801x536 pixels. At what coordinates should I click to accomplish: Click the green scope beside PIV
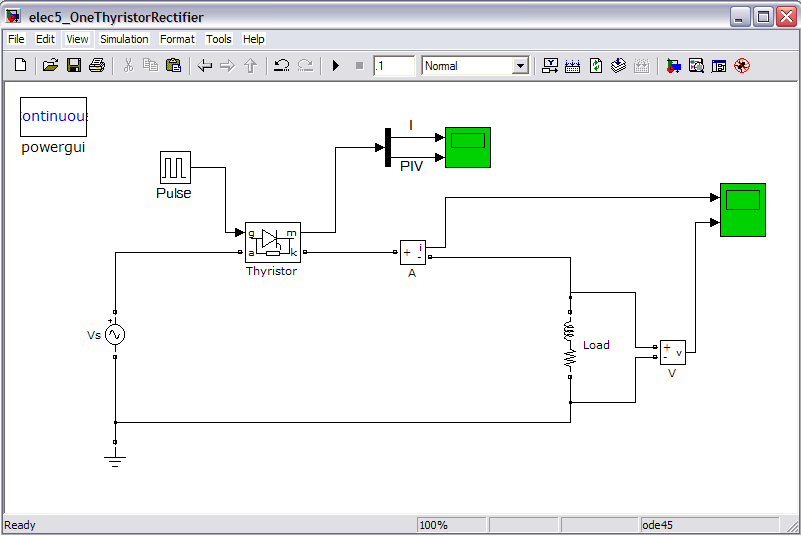pyautogui.click(x=467, y=147)
